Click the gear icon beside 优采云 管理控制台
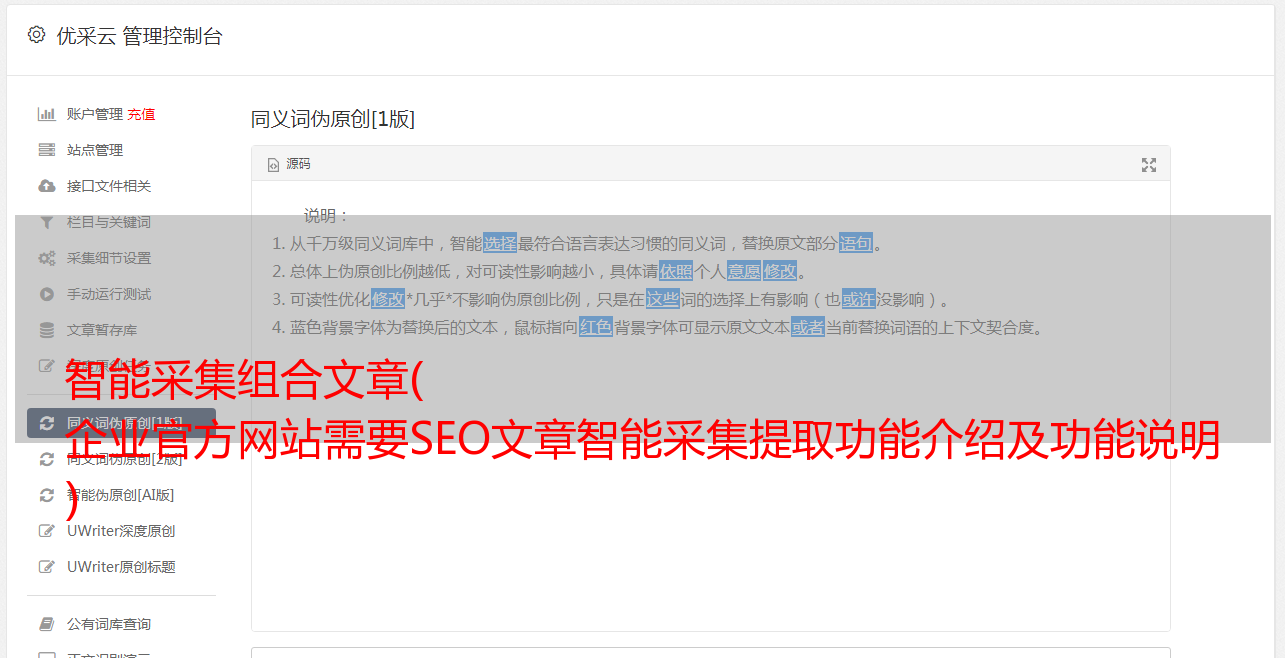 (37, 35)
